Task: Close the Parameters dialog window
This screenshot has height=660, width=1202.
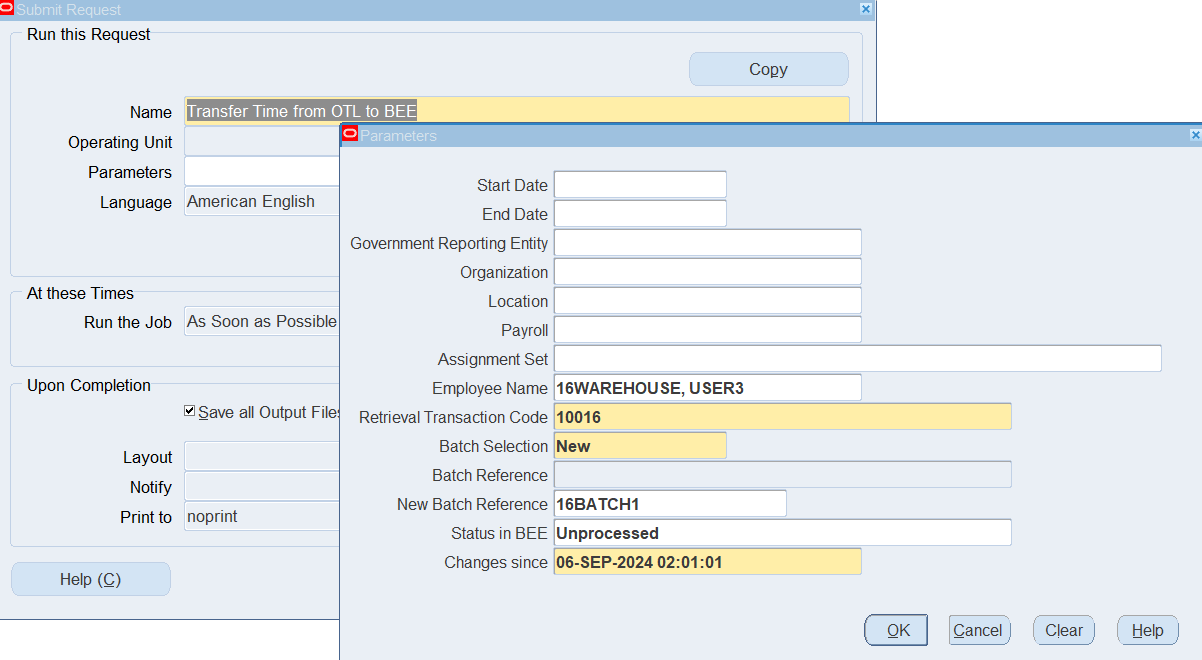Action: [x=1195, y=135]
